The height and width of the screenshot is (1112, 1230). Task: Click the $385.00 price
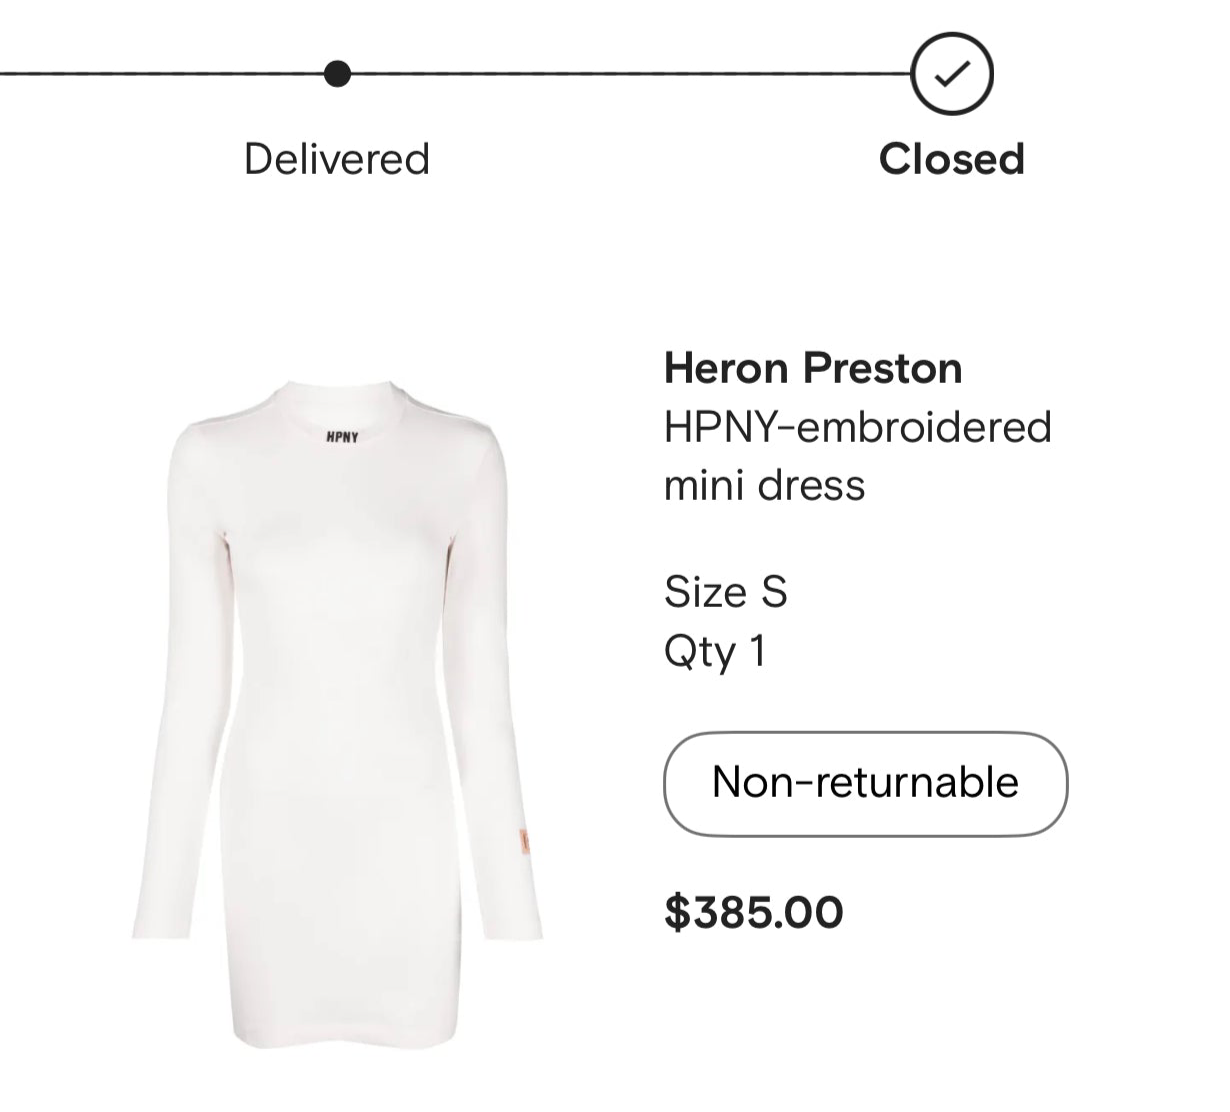tap(754, 912)
